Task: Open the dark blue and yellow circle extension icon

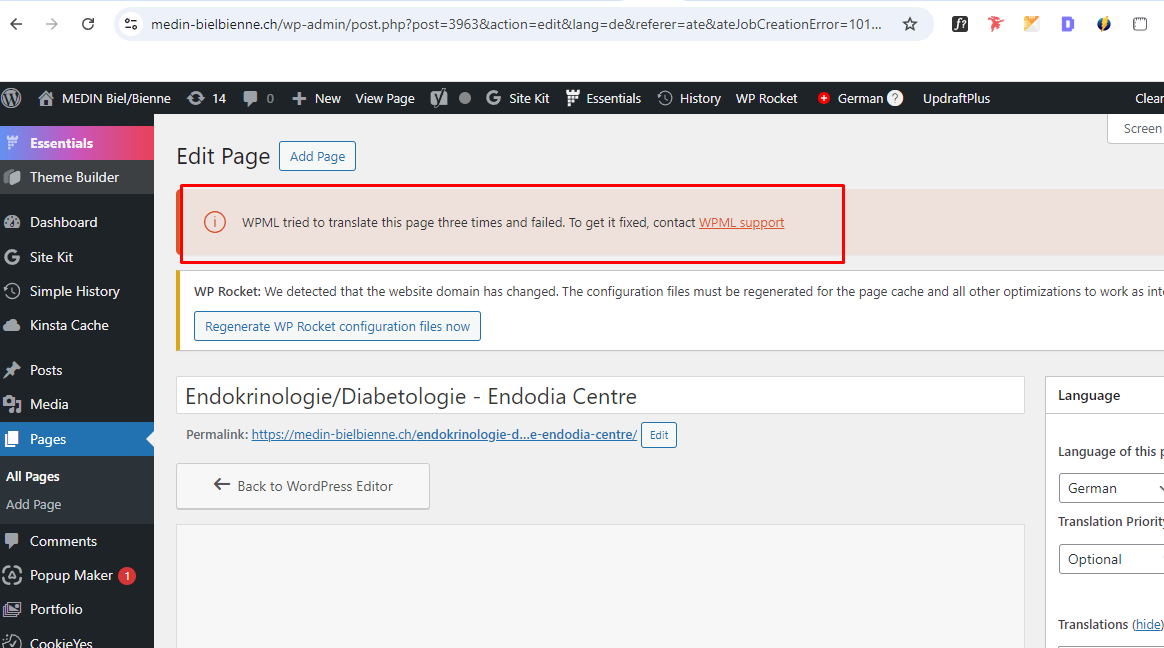Action: click(x=1104, y=24)
